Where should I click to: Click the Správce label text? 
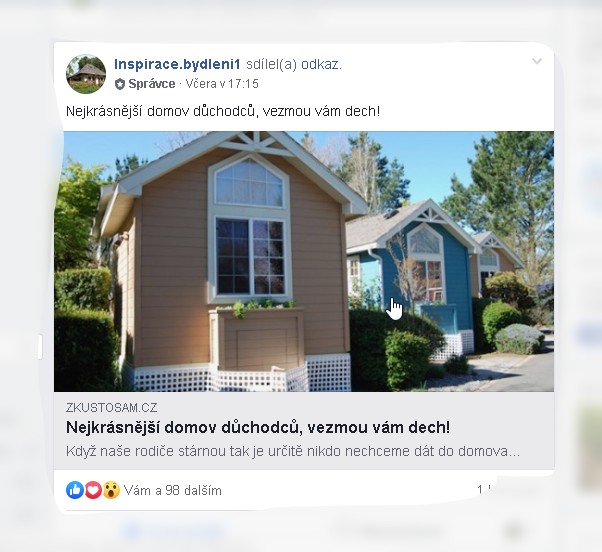[x=152, y=84]
